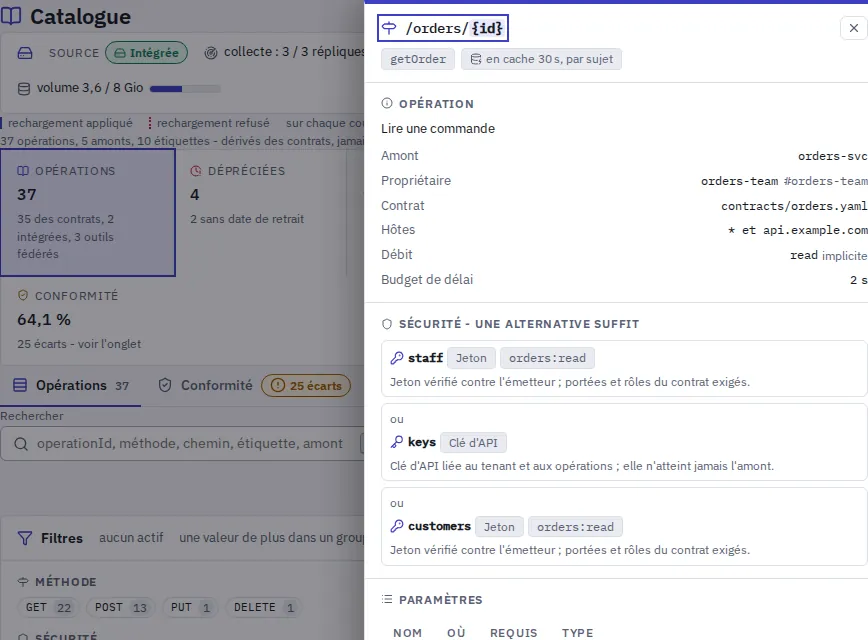Click the getOrder operation badge
This screenshot has height=640, width=868.
(x=418, y=59)
